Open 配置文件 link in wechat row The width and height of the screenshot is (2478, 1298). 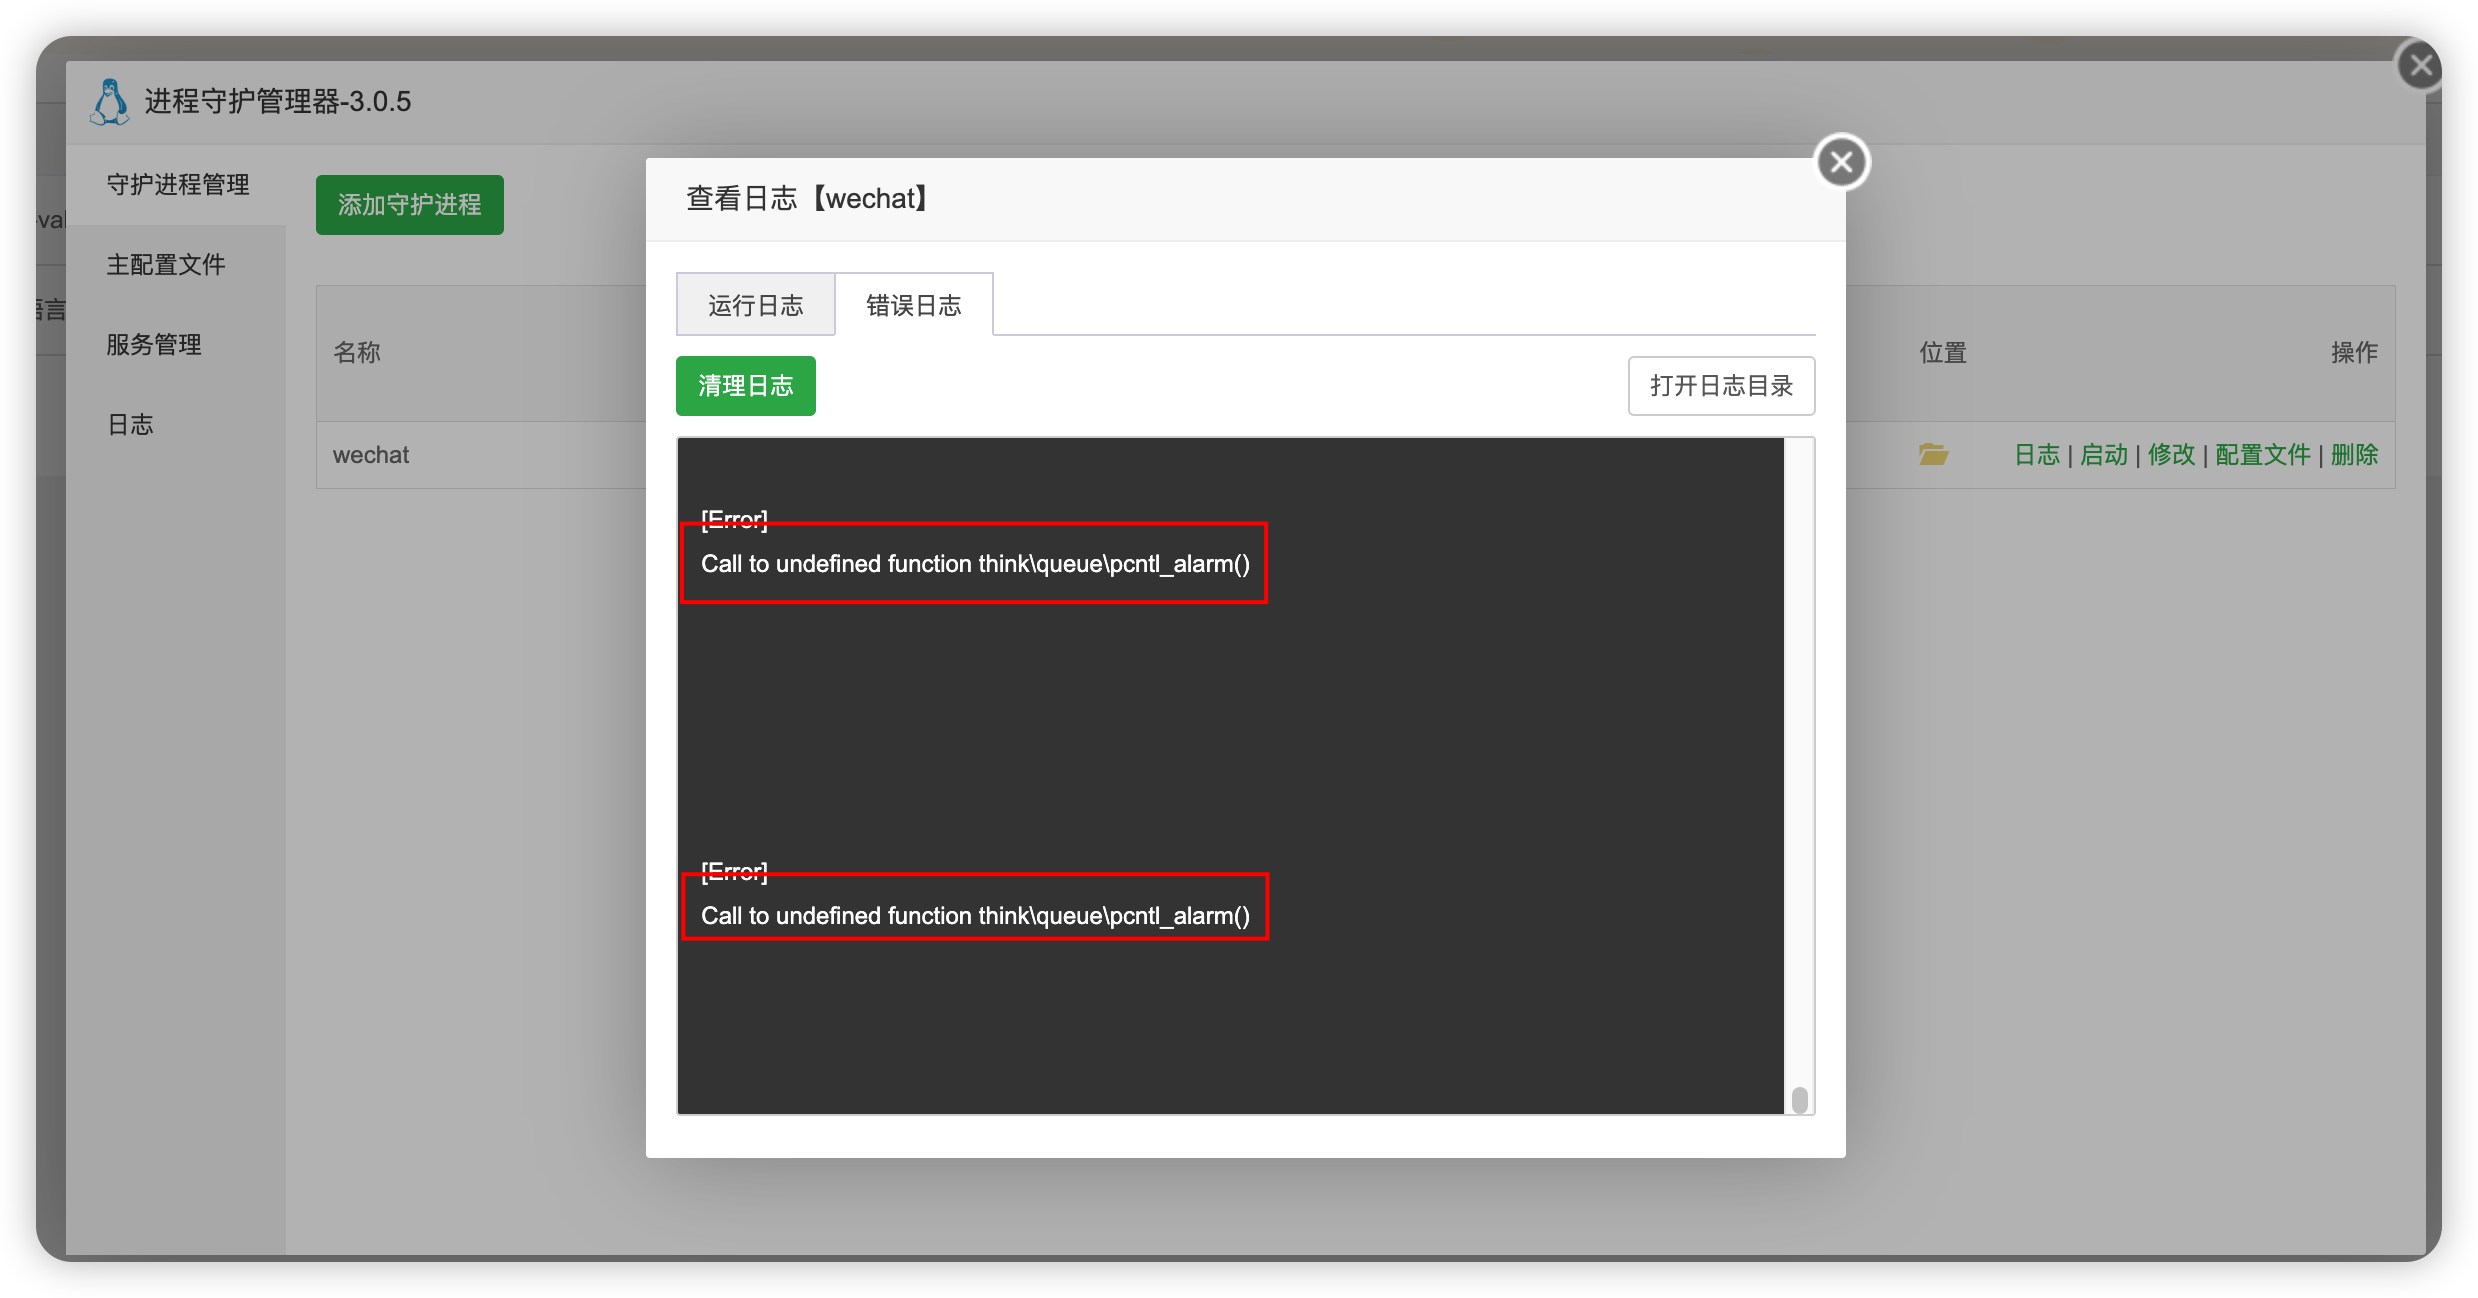click(2262, 455)
